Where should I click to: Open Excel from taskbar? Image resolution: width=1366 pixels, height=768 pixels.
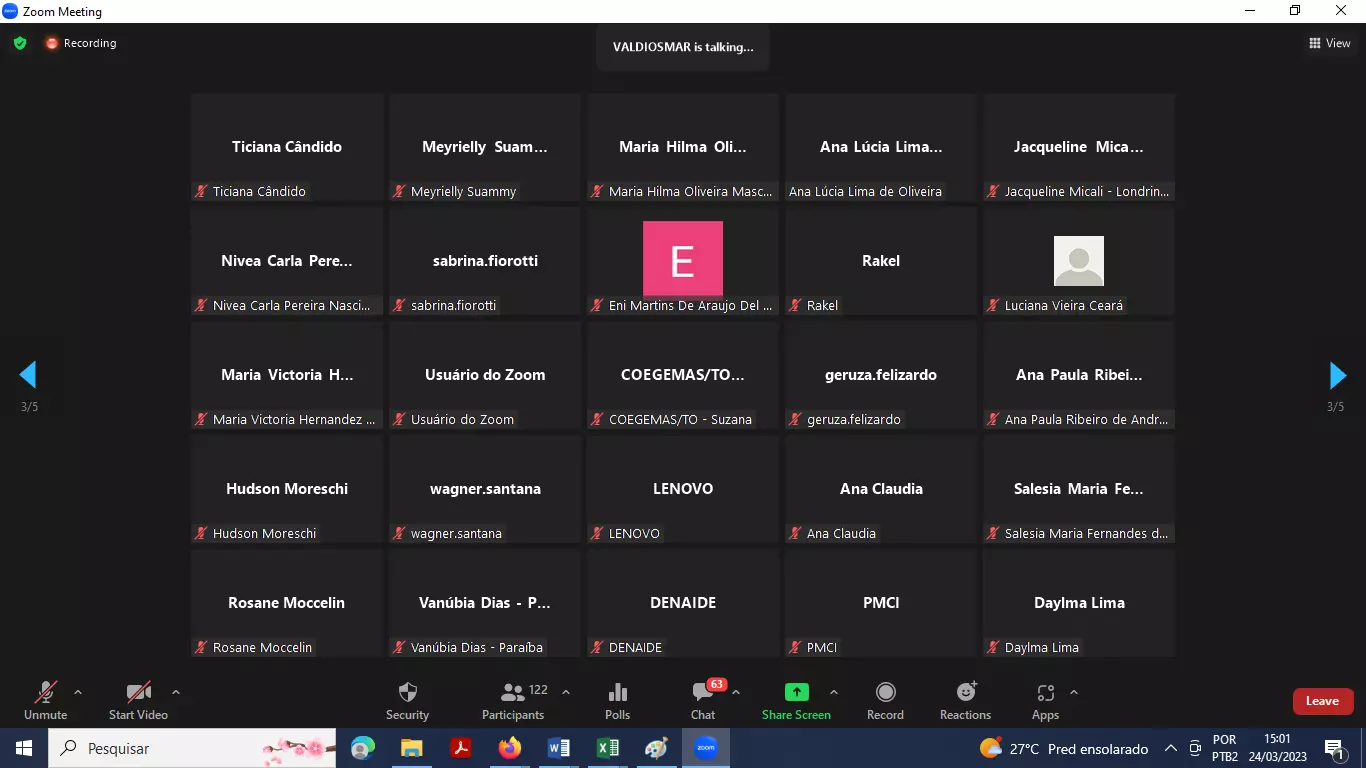(608, 748)
